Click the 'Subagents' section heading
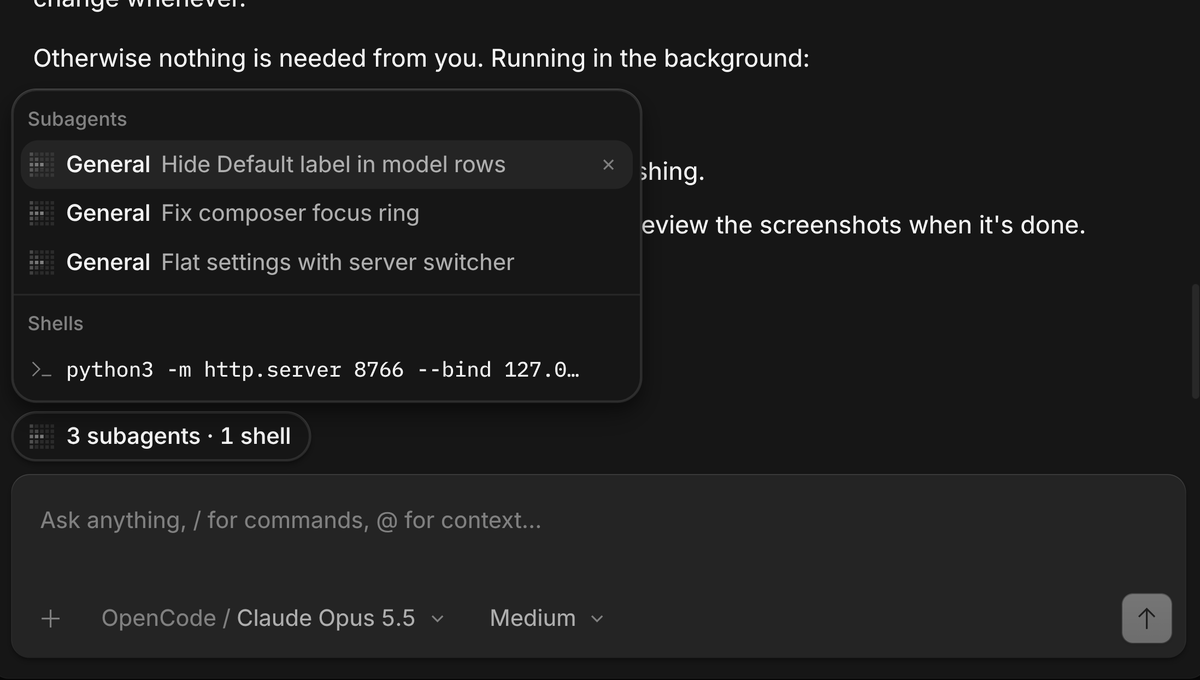The height and width of the screenshot is (680, 1200). [77, 119]
